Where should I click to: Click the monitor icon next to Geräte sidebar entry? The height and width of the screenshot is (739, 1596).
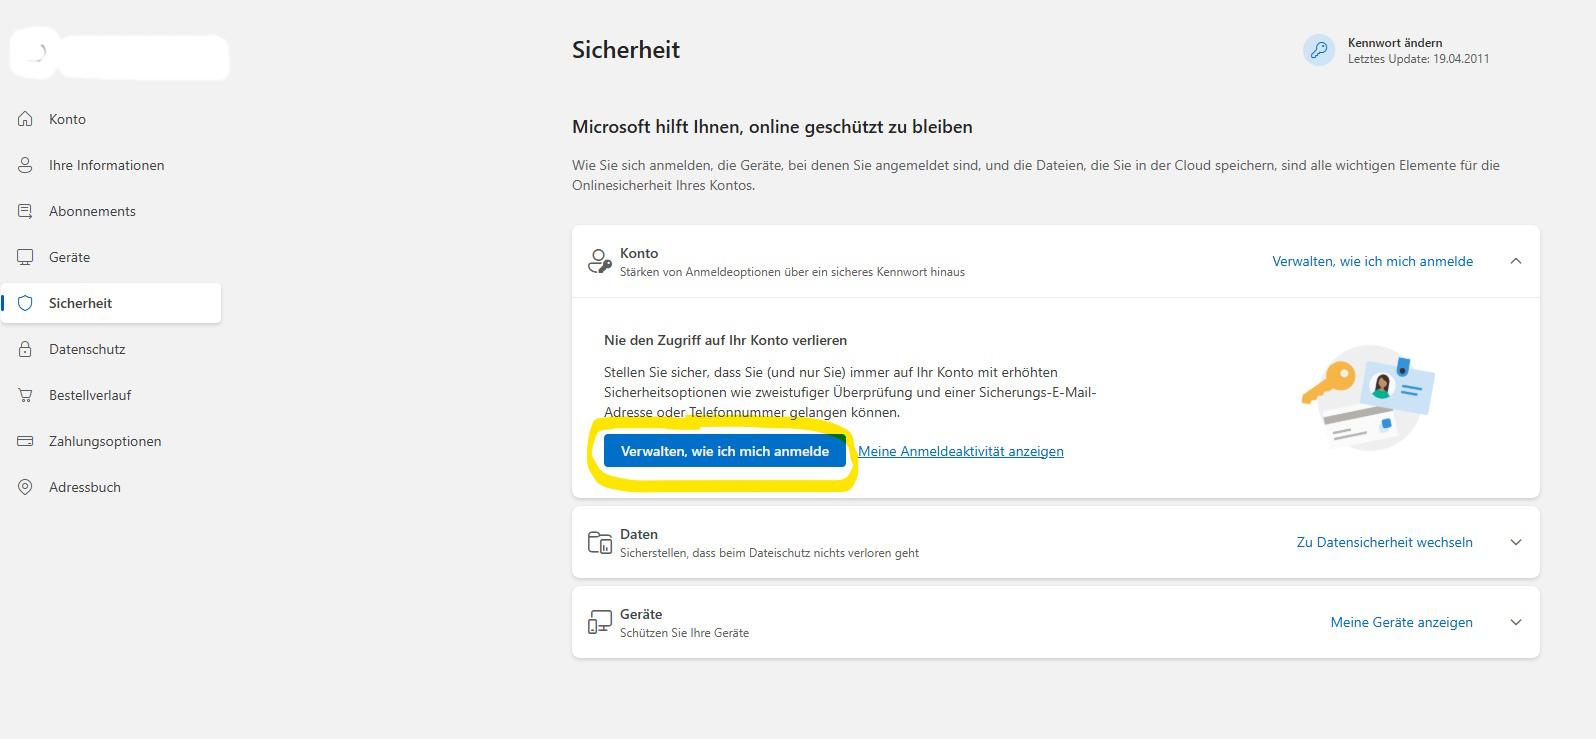pos(24,256)
